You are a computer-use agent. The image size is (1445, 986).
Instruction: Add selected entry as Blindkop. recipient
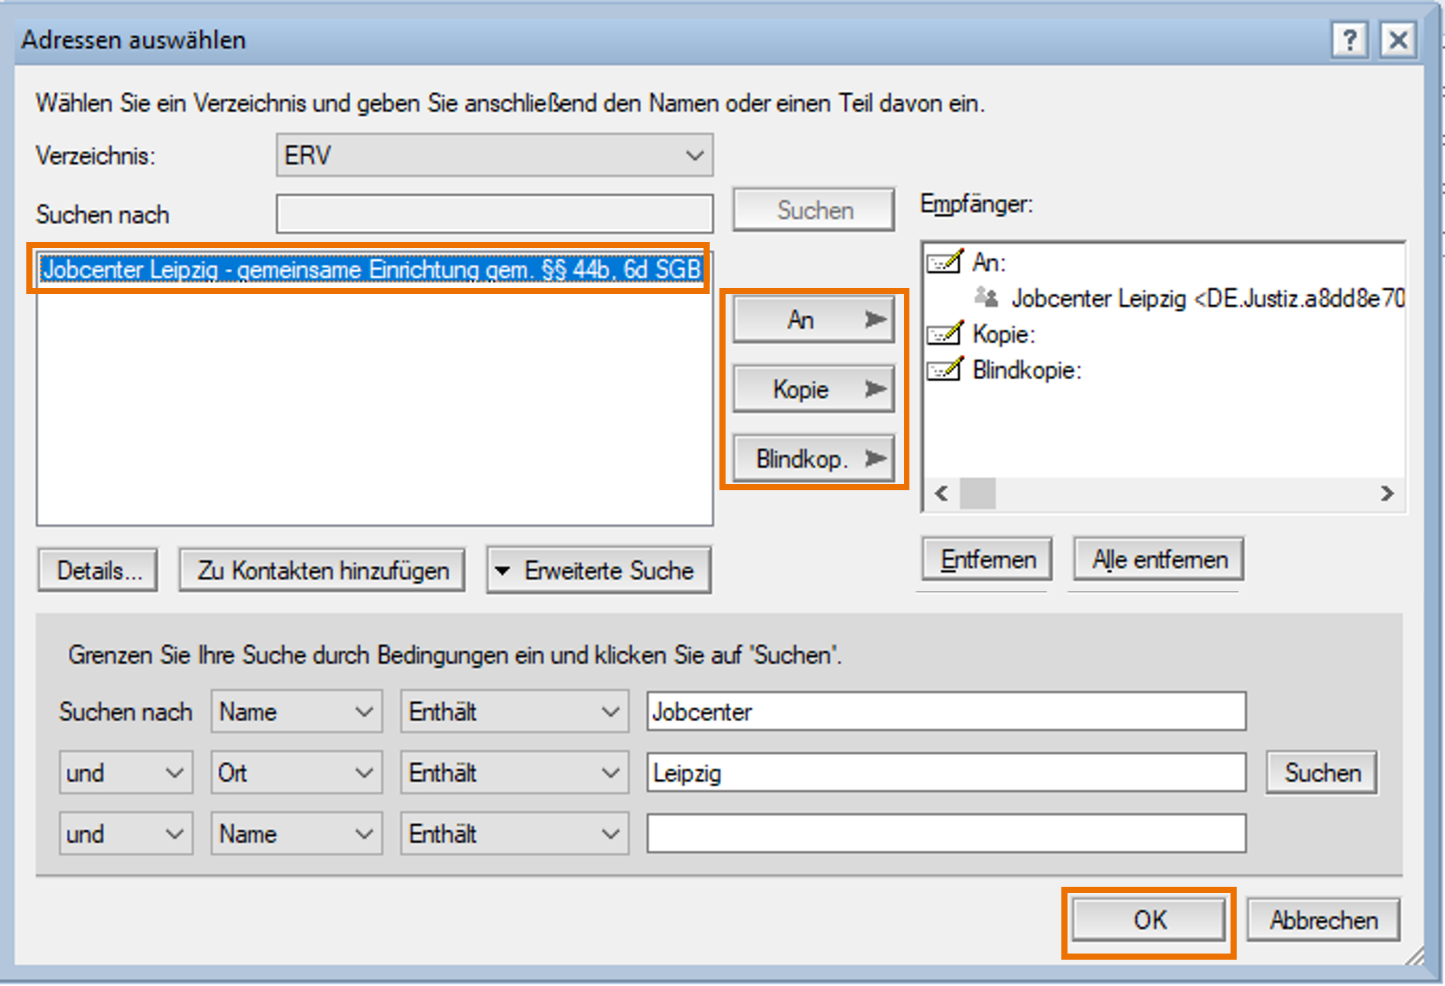click(x=813, y=459)
